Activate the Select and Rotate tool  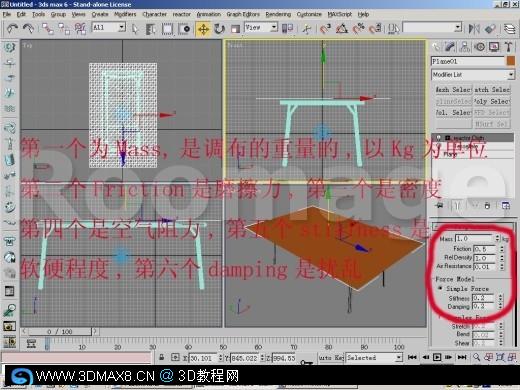(x=219, y=29)
